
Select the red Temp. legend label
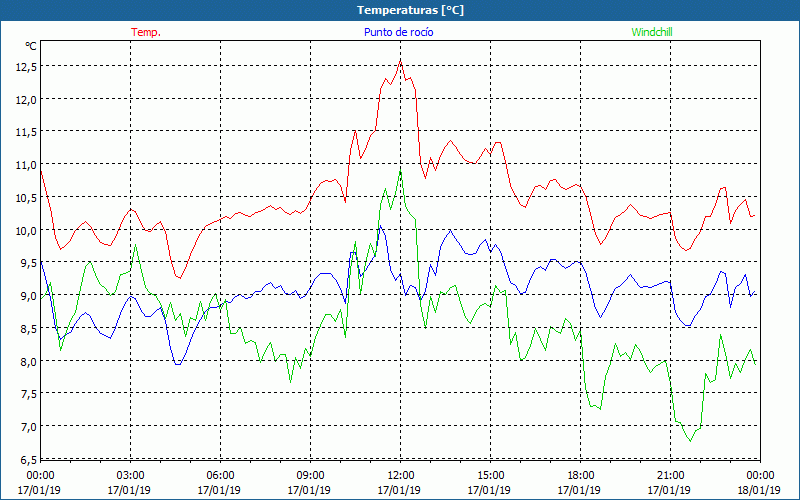coord(146,32)
